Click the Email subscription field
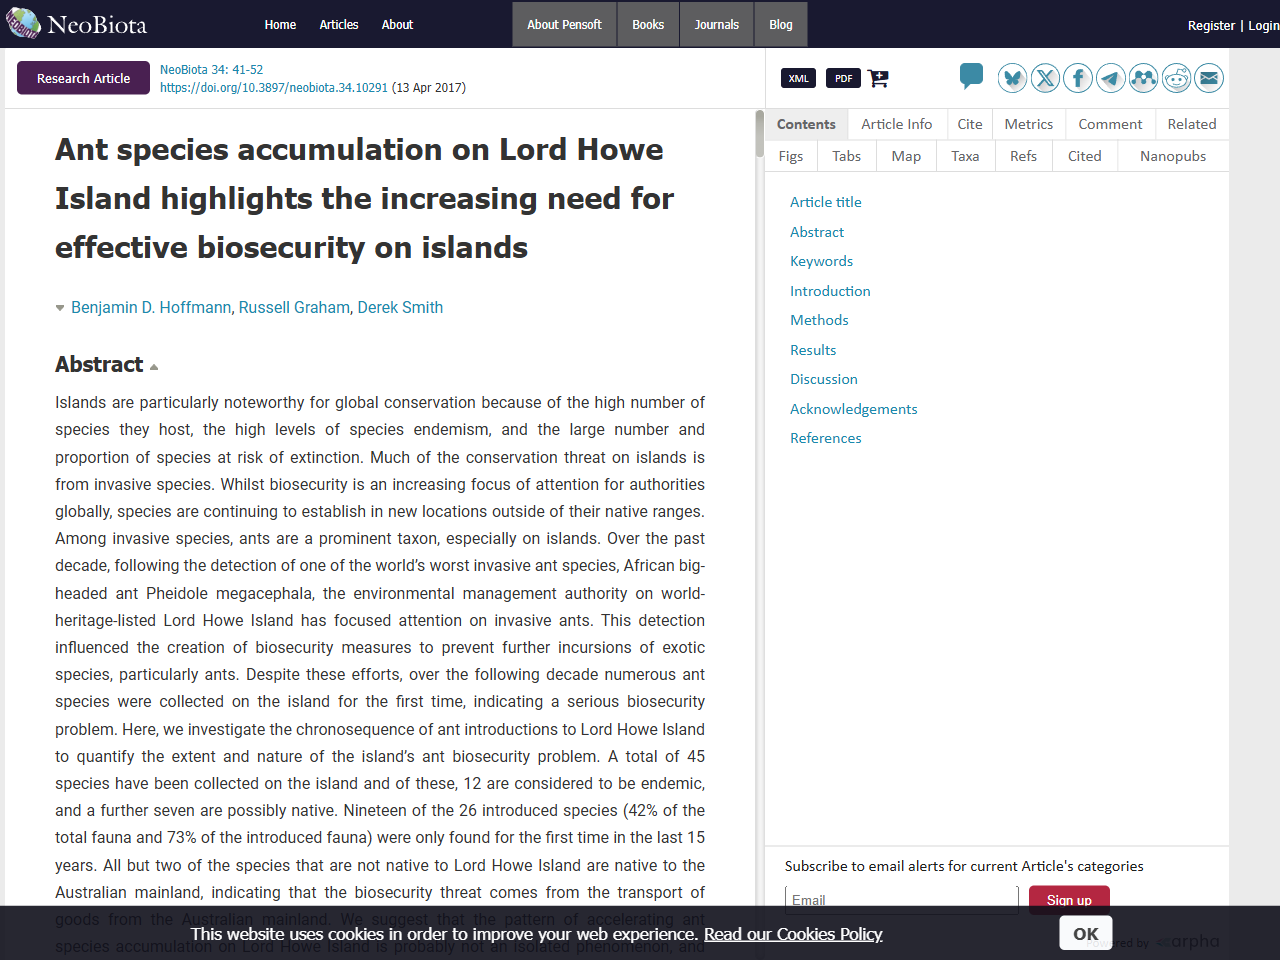Screen dimensions: 1280x960 [901, 899]
